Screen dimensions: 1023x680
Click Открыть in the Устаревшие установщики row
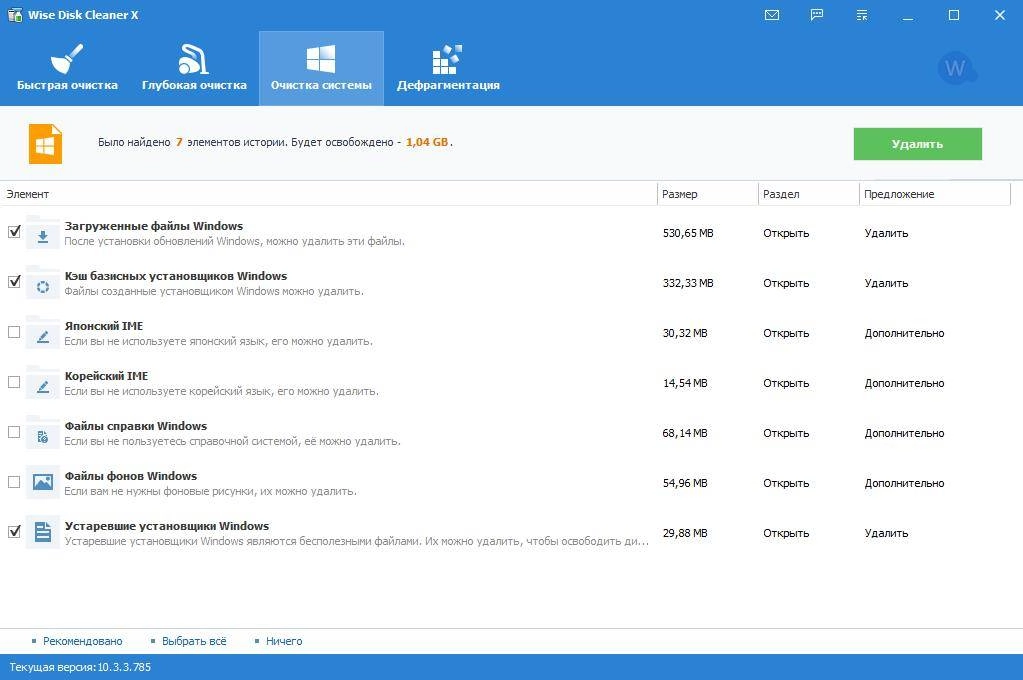click(786, 533)
